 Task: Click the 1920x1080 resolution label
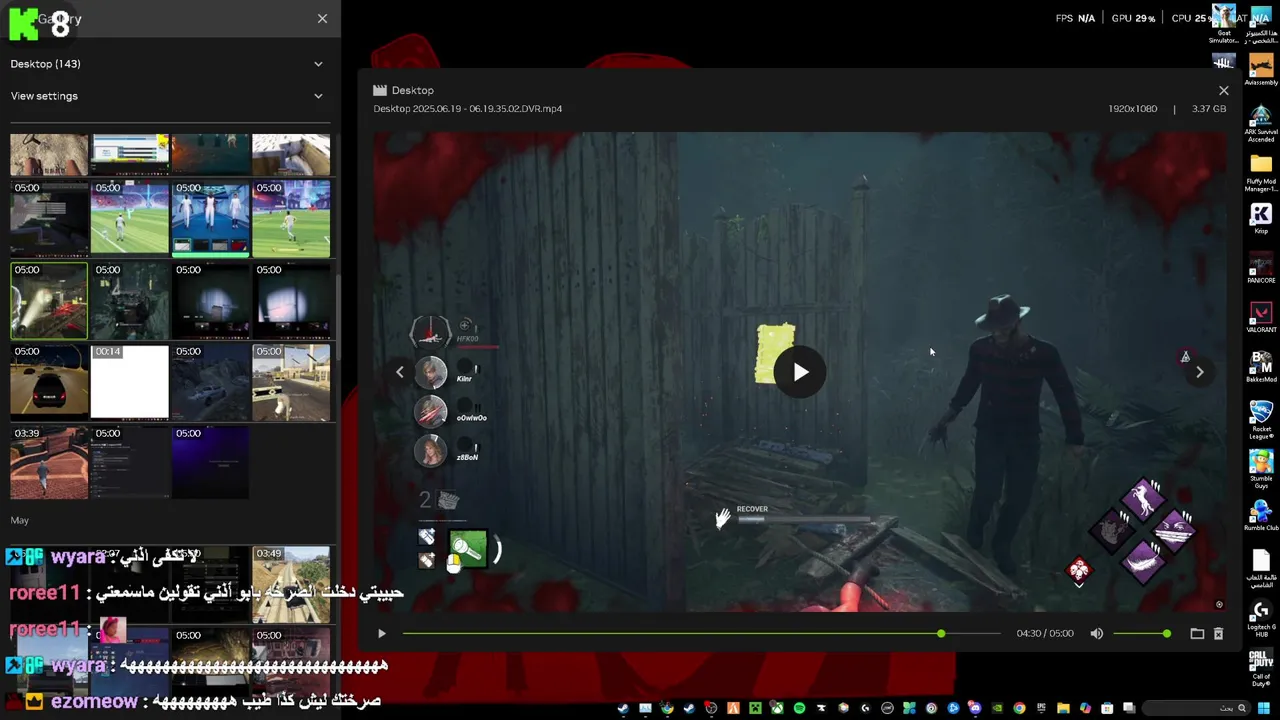(x=1132, y=108)
